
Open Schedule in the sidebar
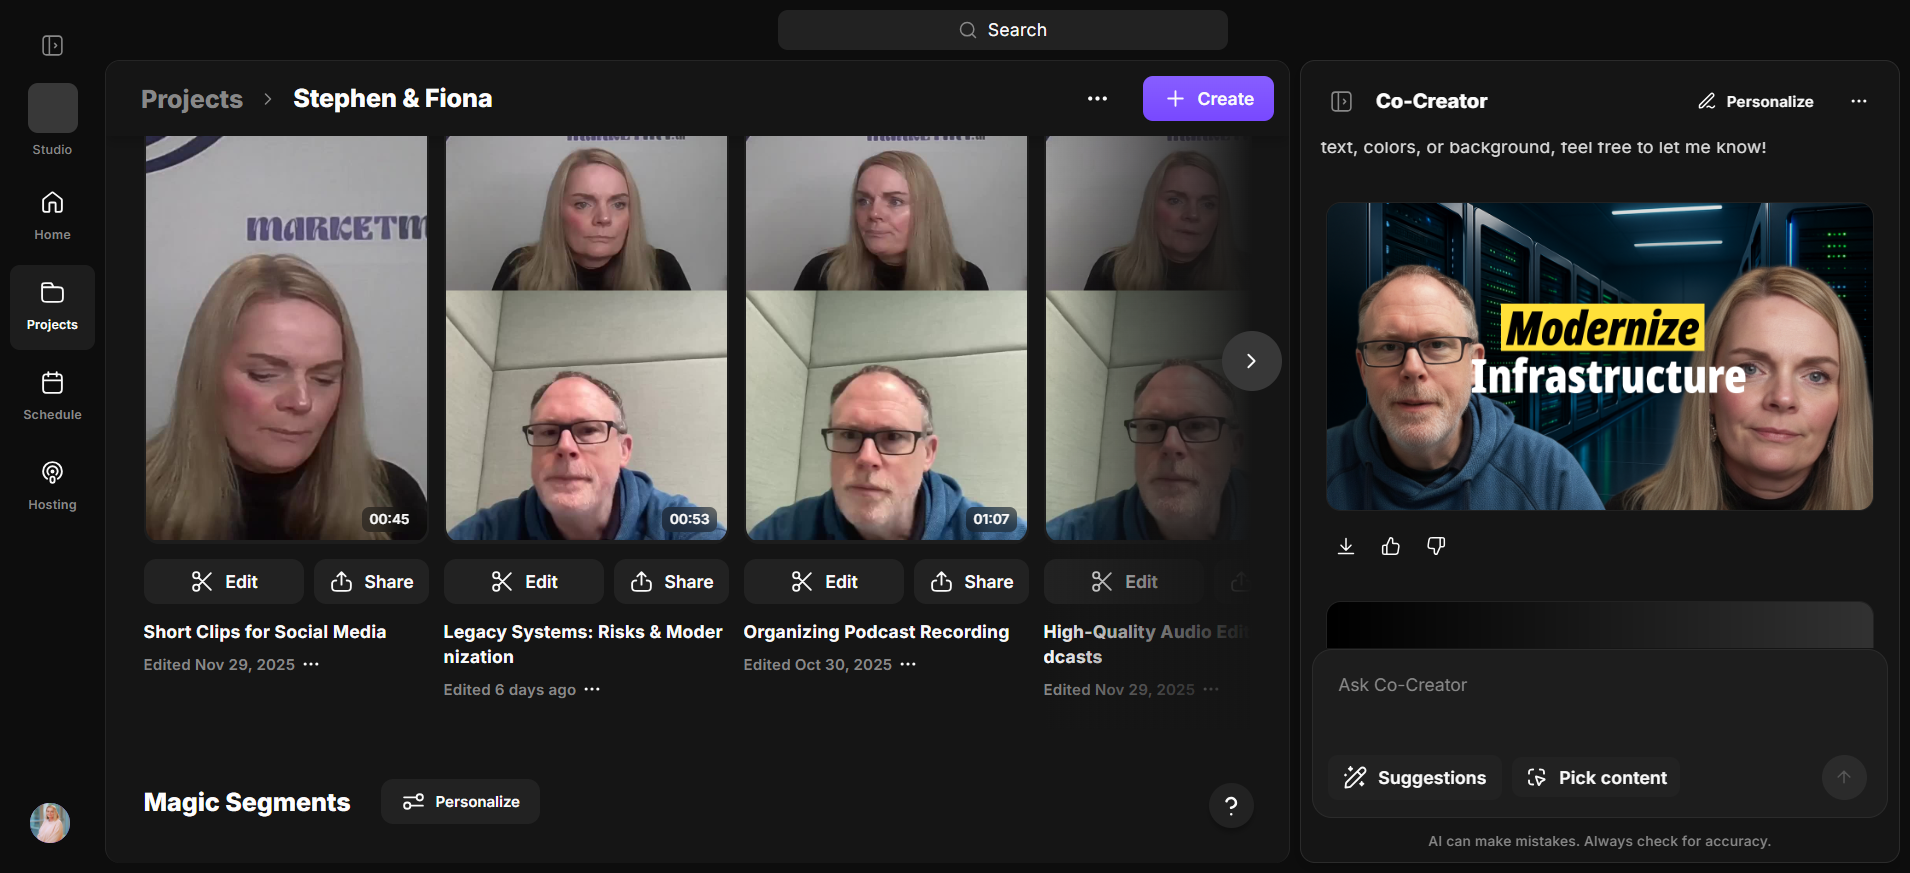(52, 396)
